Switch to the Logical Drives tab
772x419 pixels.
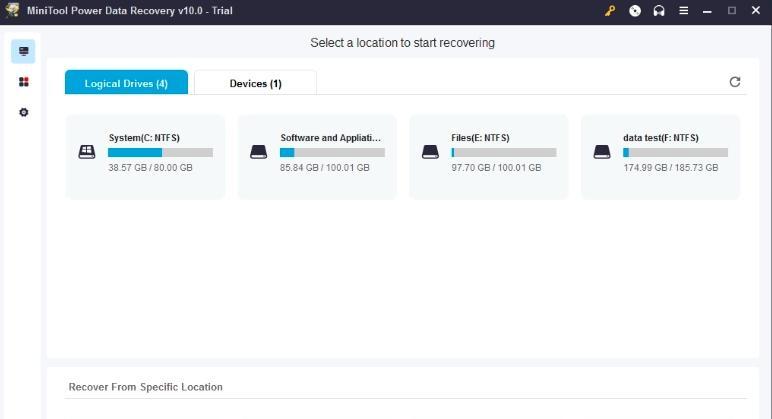126,83
